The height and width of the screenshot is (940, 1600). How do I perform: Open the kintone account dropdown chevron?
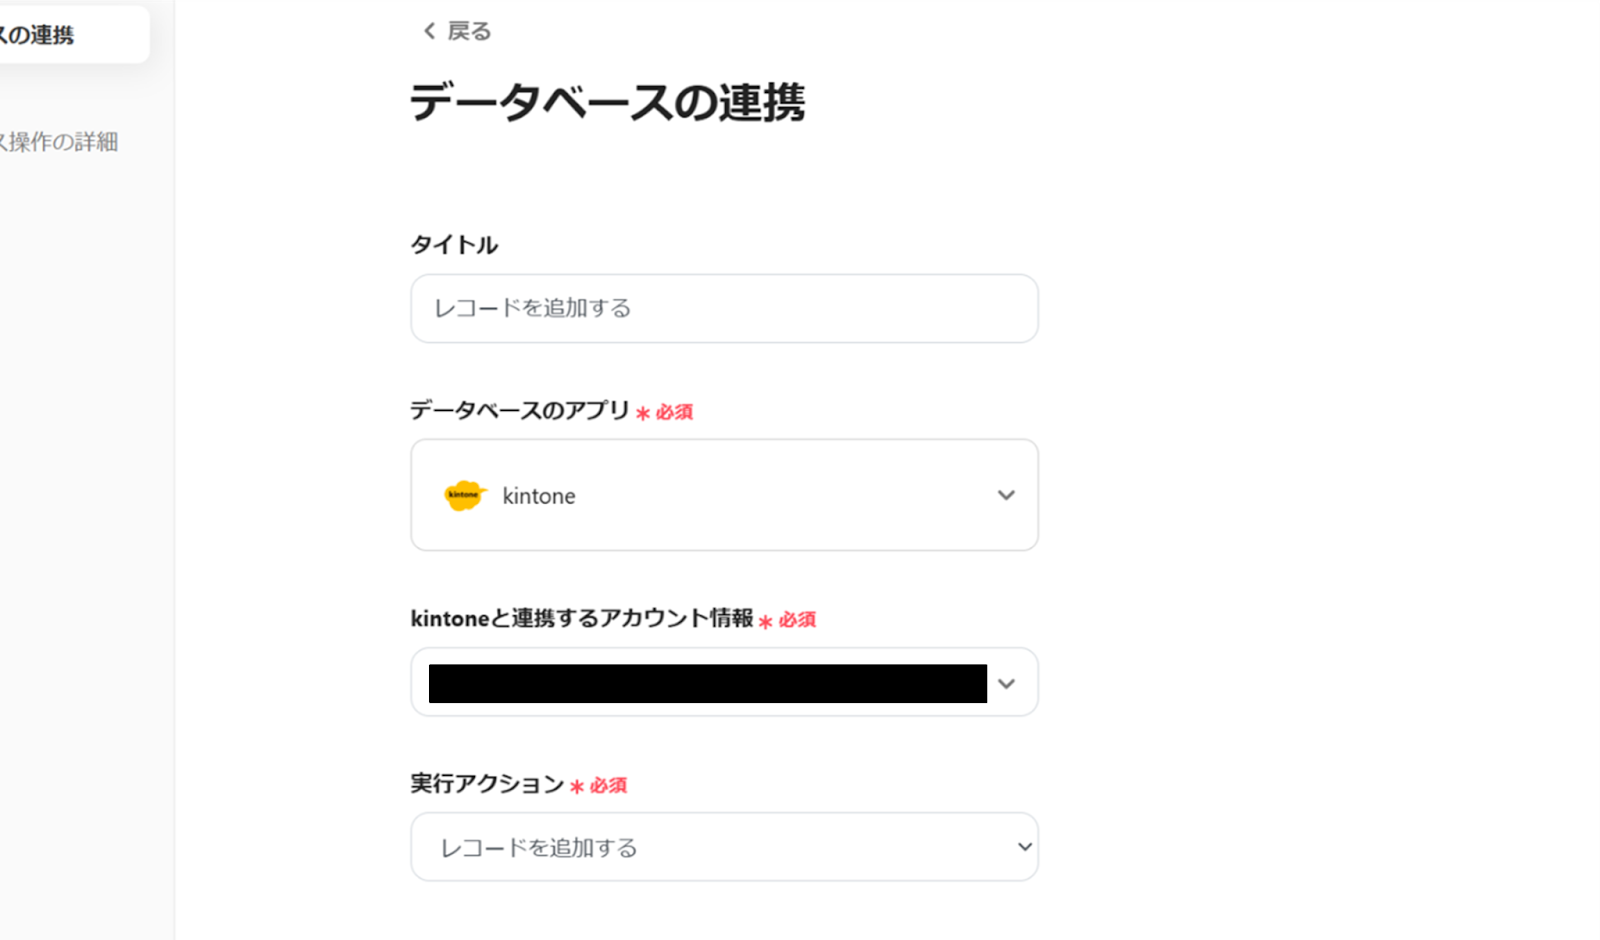tap(1006, 684)
